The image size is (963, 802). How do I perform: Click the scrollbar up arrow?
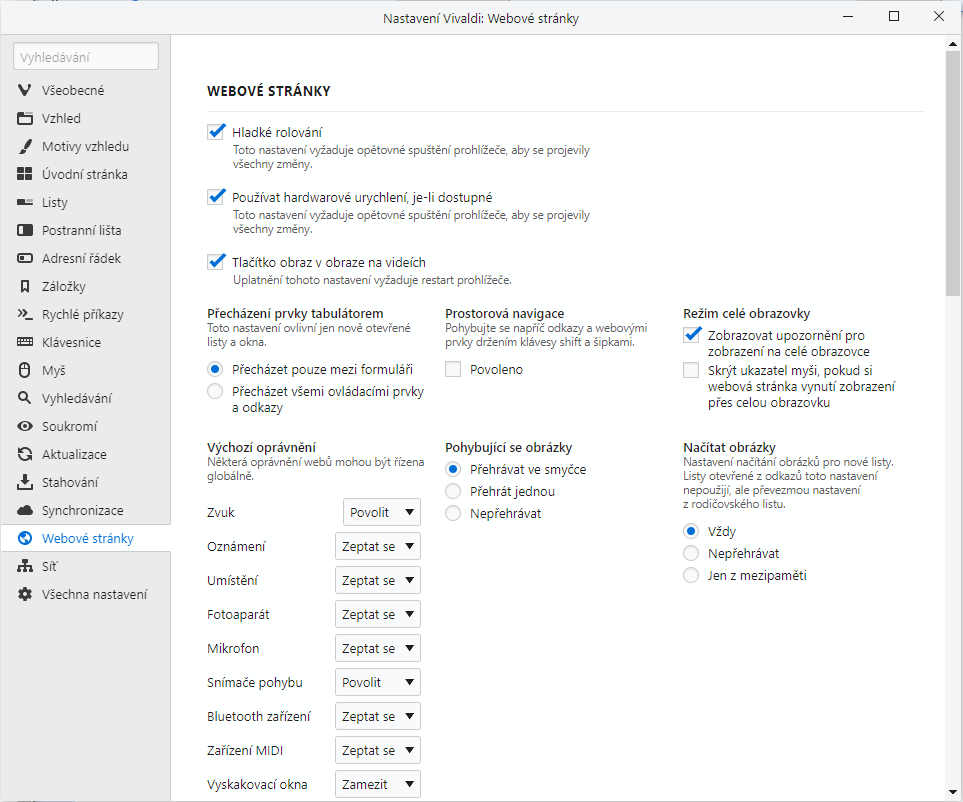point(953,44)
